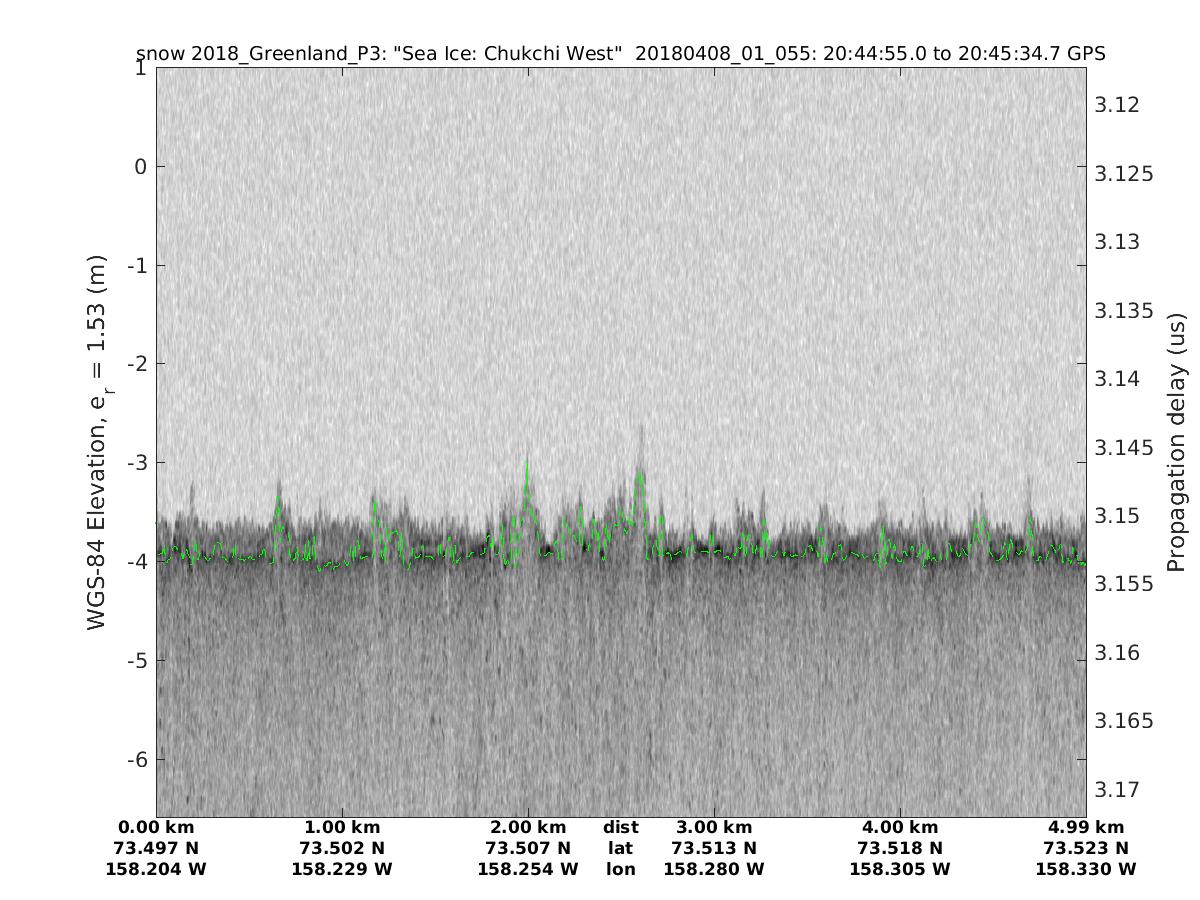Click the "73.513 N" latitude label
This screenshot has width=1200, height=900.
[x=714, y=848]
